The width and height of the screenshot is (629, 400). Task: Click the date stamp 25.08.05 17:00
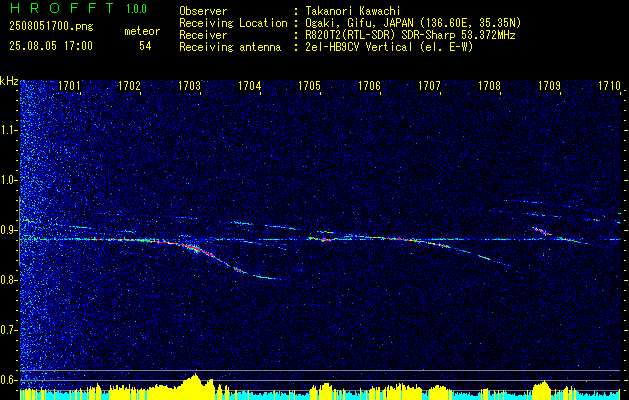click(51, 45)
